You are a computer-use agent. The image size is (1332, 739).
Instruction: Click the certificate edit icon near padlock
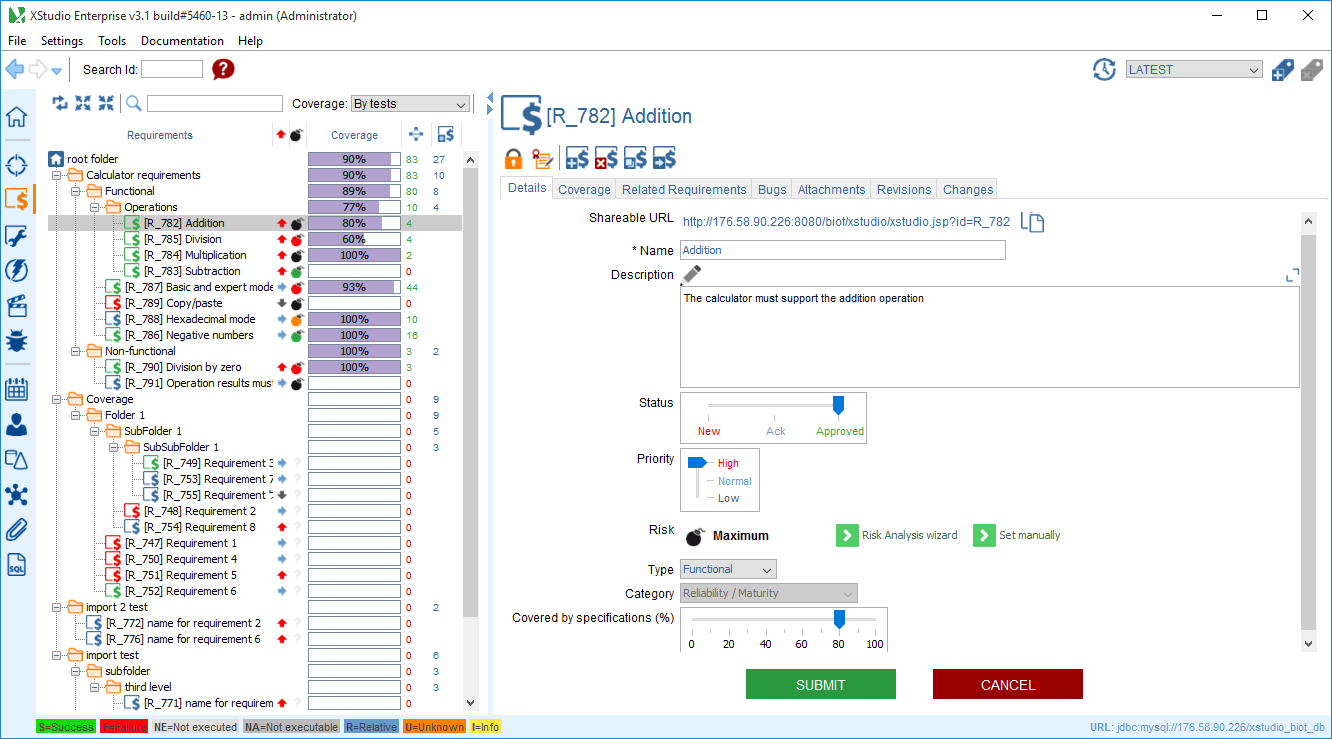click(543, 158)
